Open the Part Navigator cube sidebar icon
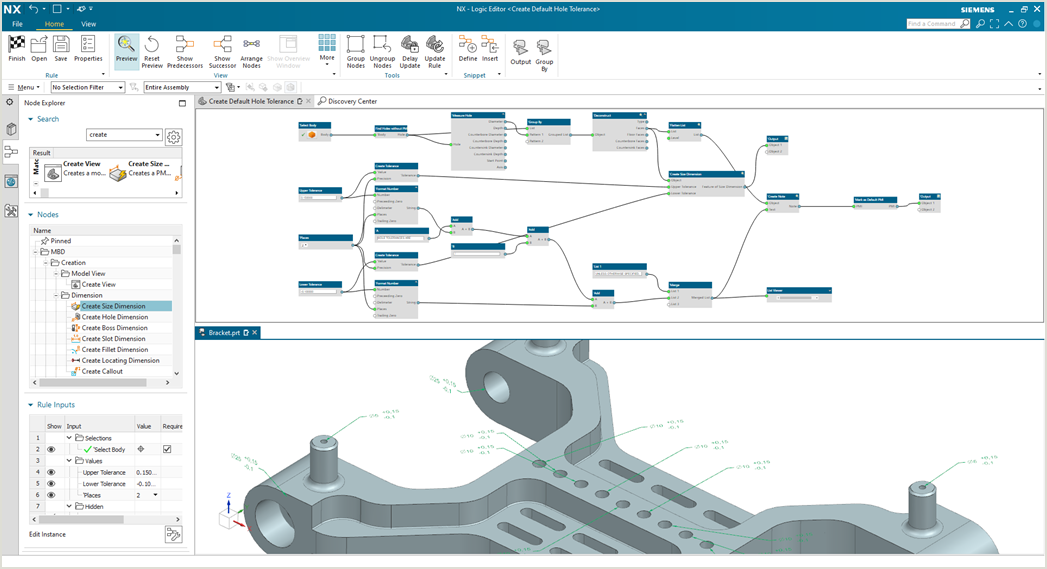Screen dimensions: 1047x569 tap(11, 129)
